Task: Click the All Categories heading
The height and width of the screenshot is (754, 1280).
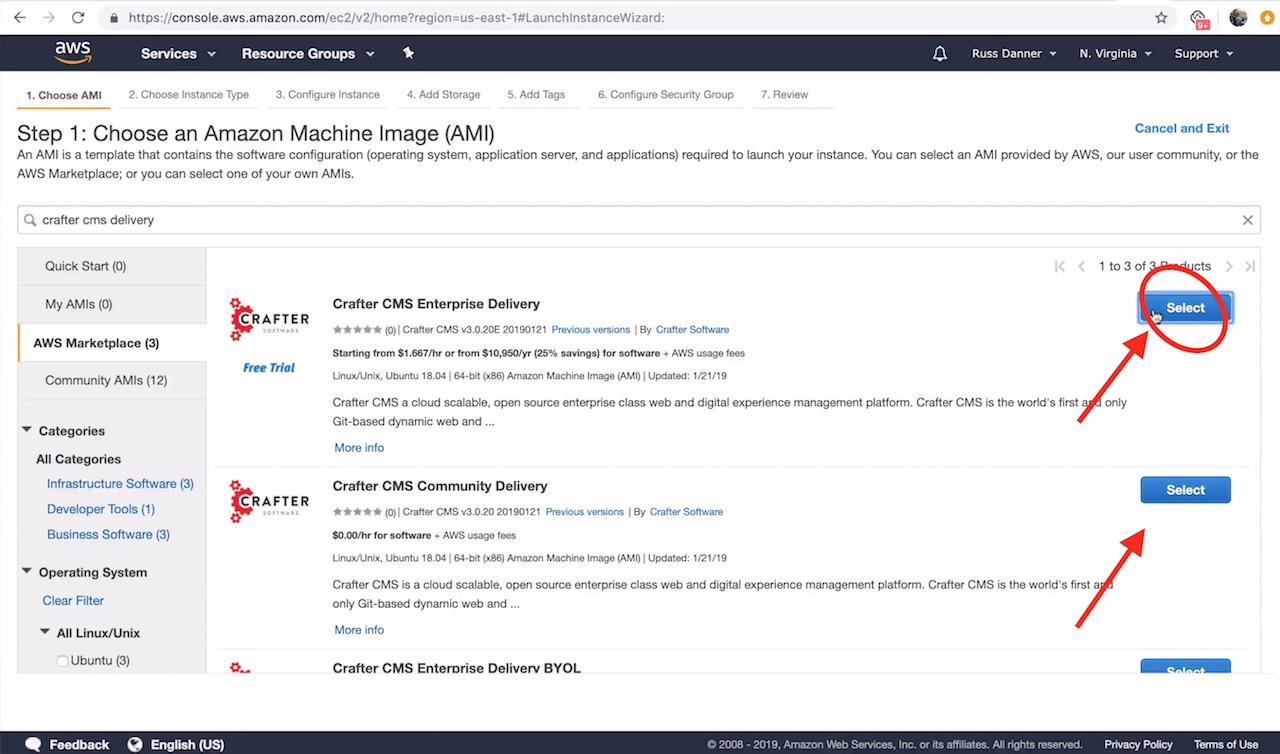Action: coord(78,459)
